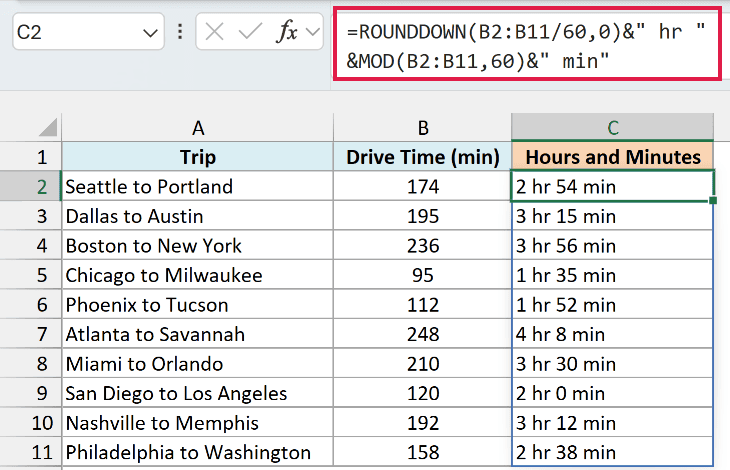Click the Cancel (X) formula icon

coord(215,32)
